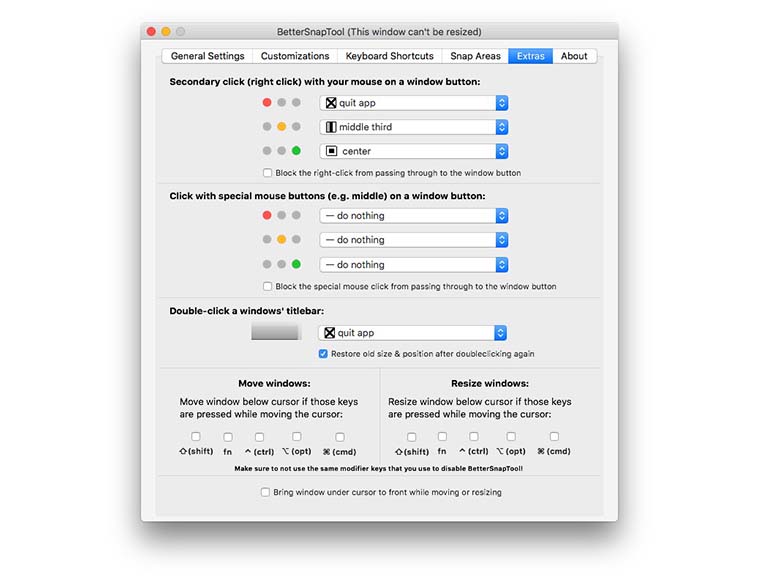760x580 pixels.
Task: Open the right-click red button action dropdown
Action: click(413, 103)
